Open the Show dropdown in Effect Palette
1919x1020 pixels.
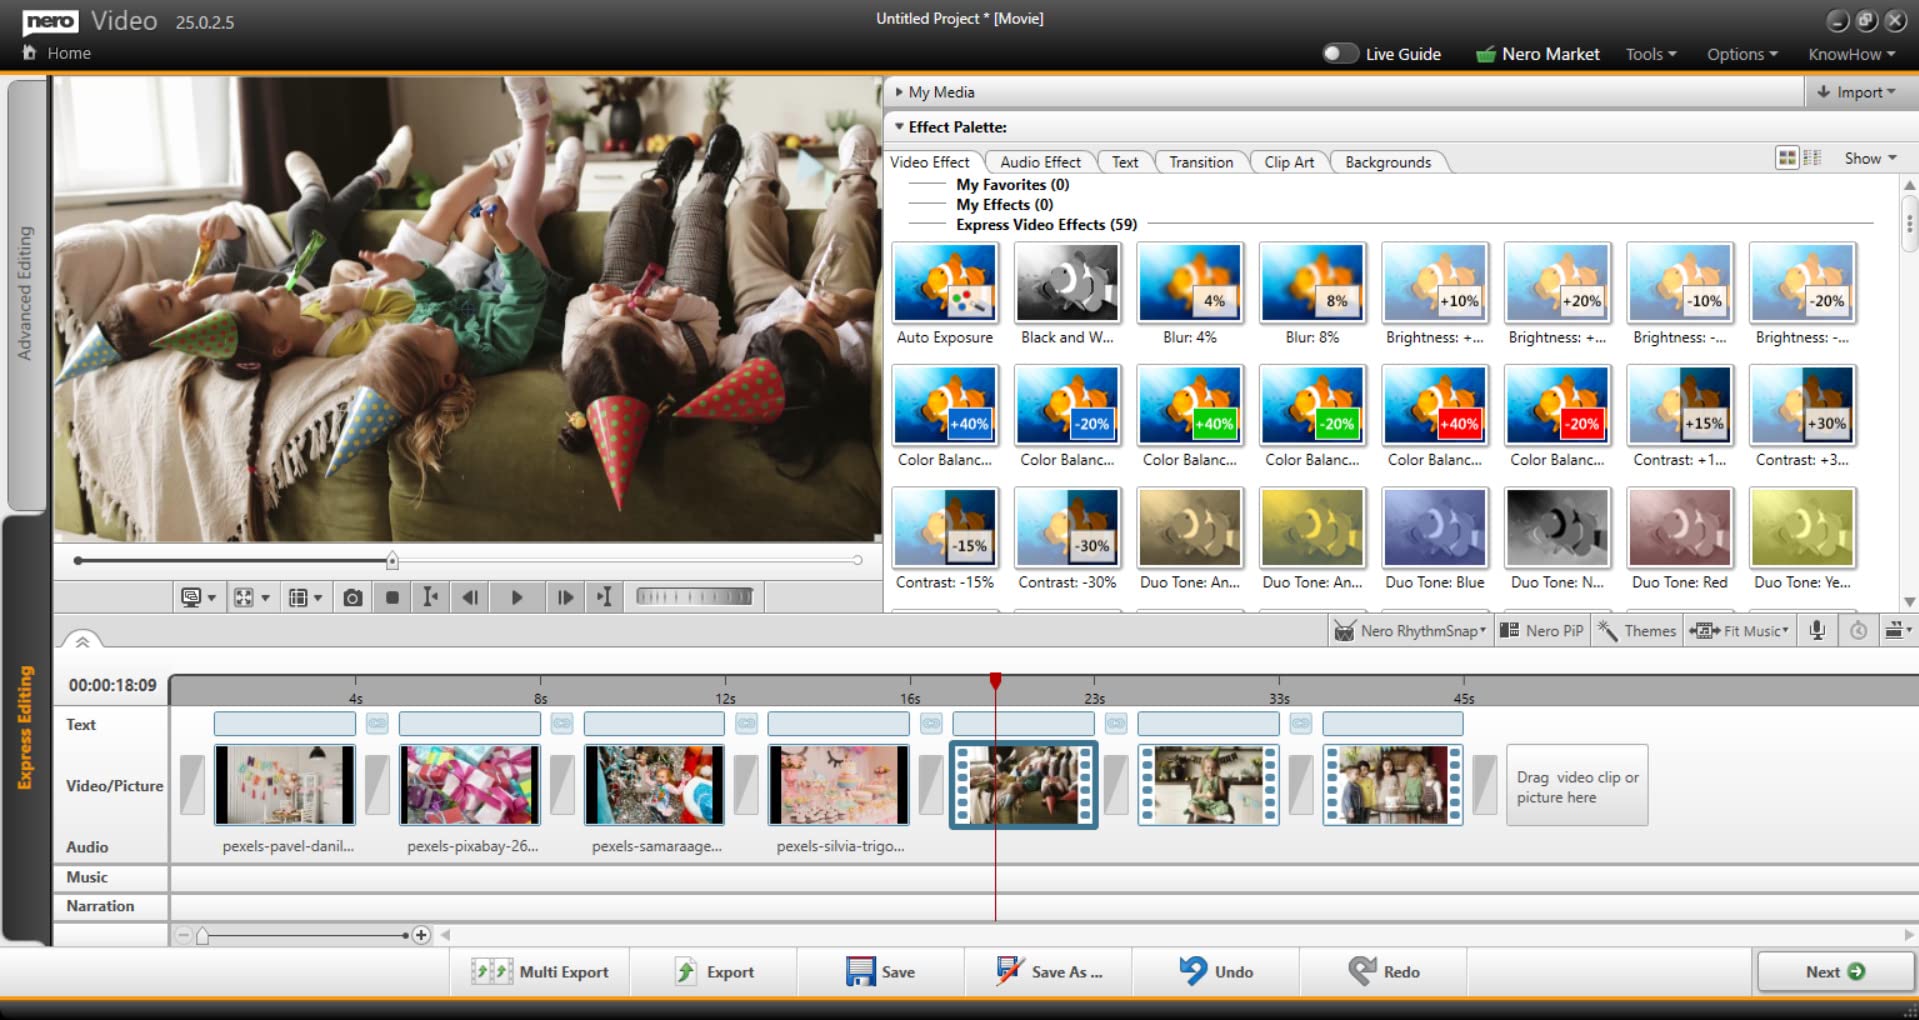(x=1866, y=157)
